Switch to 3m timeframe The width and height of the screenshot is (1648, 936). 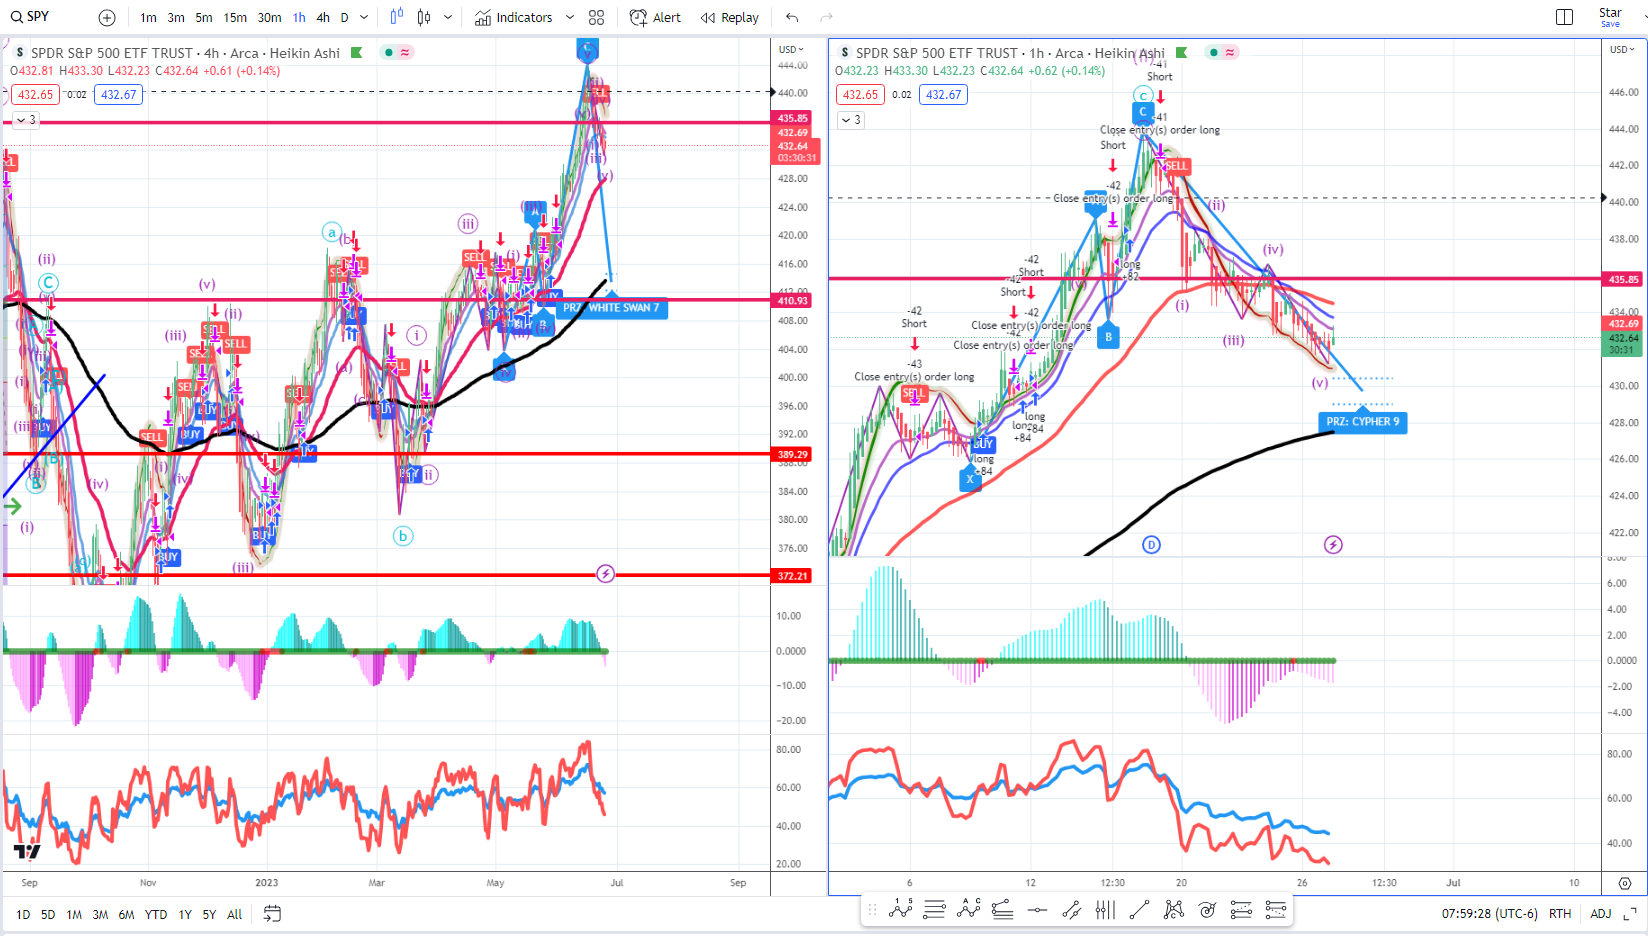tap(176, 17)
